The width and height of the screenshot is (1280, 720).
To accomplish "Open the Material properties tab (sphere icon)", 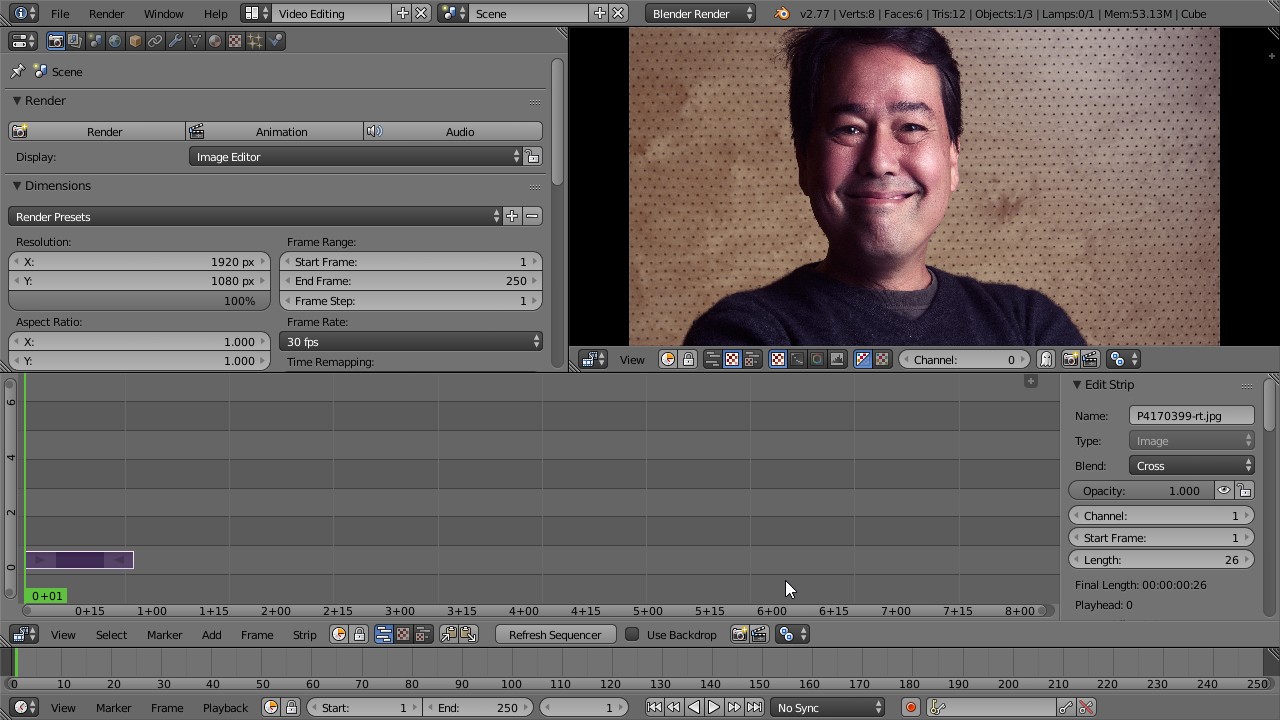I will [215, 41].
